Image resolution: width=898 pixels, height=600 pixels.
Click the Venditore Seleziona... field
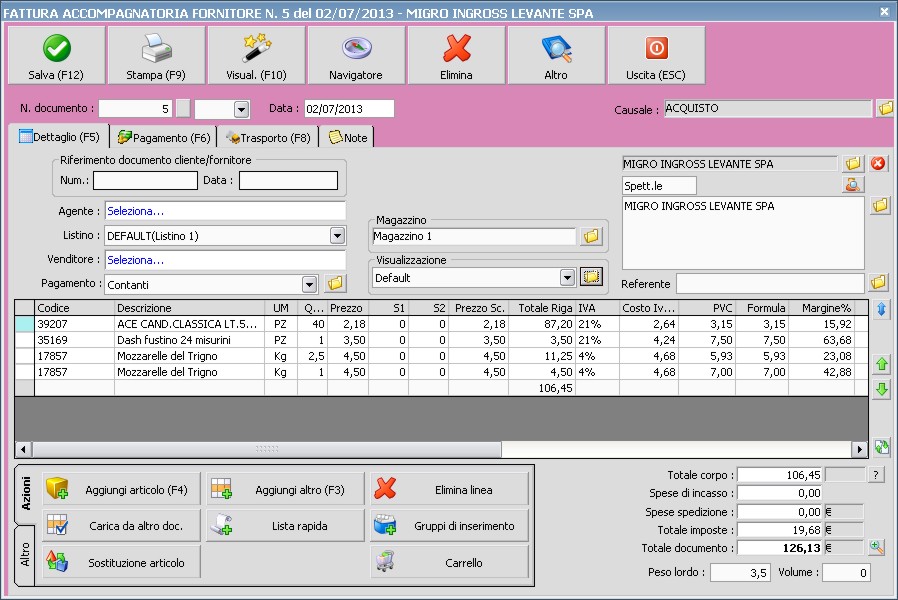[x=225, y=259]
